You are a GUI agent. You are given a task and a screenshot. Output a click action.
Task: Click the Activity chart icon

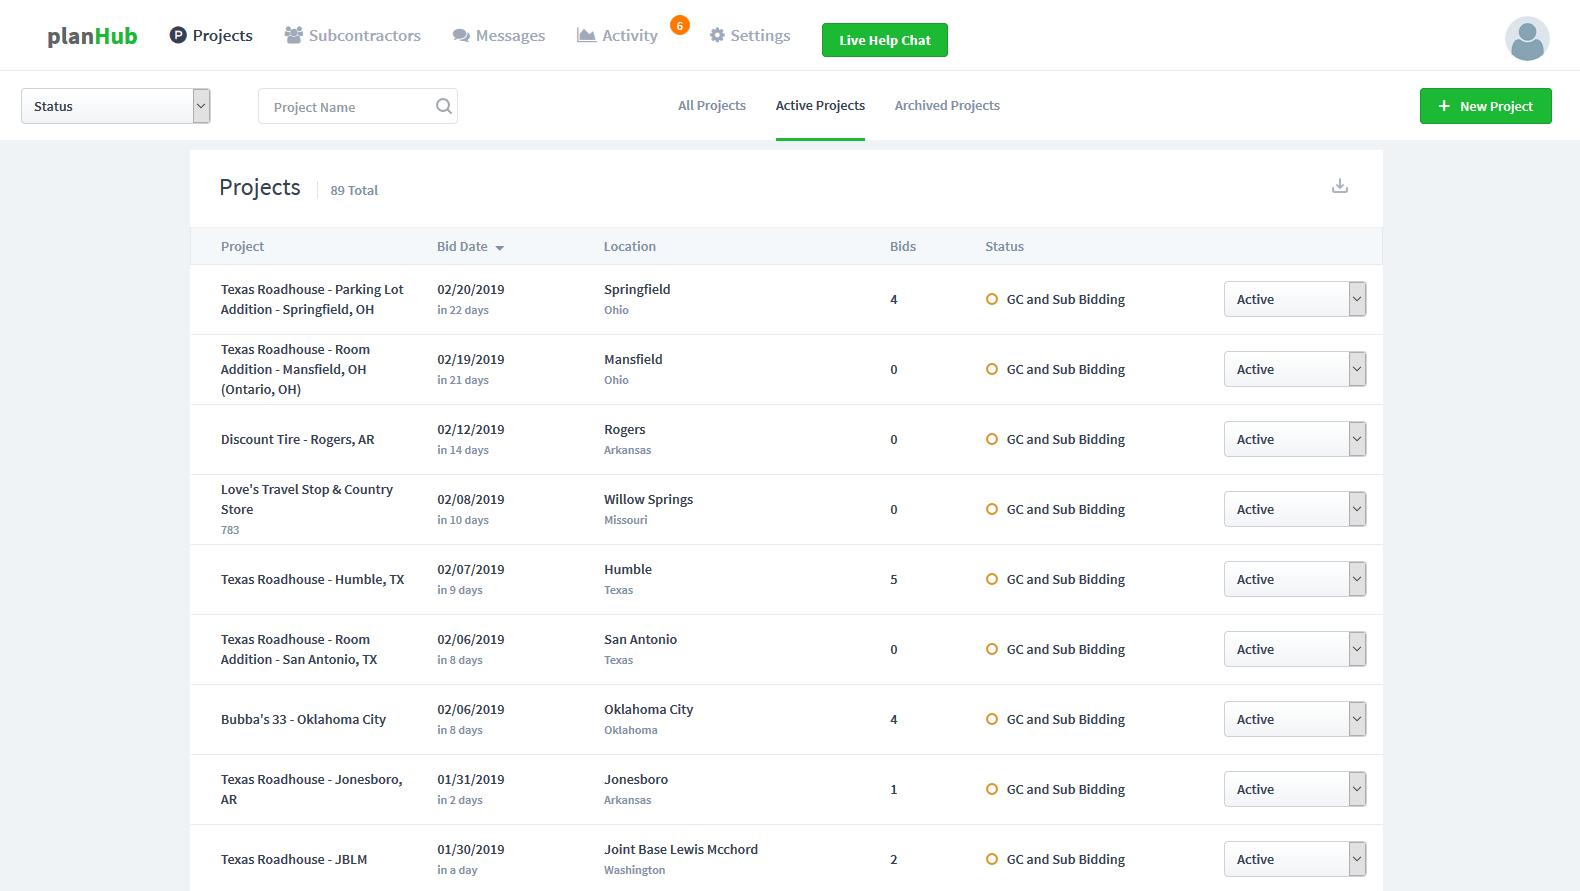586,35
